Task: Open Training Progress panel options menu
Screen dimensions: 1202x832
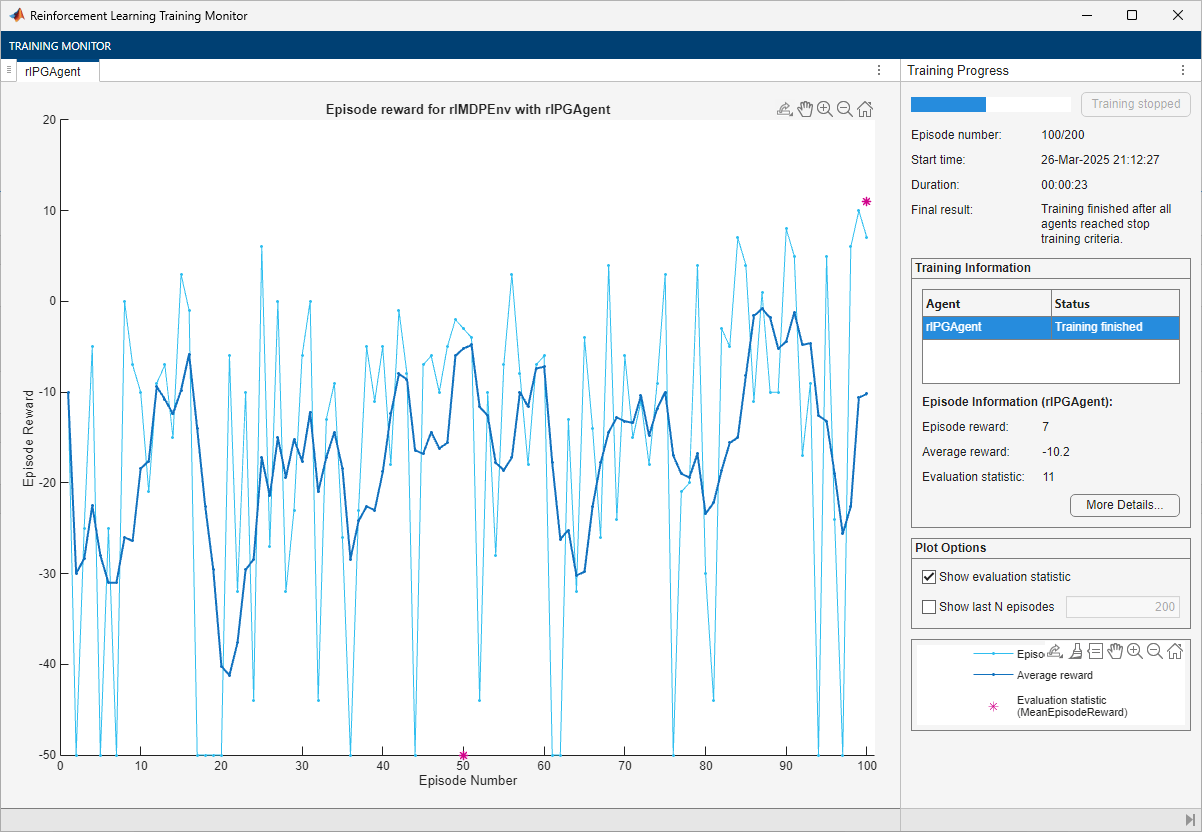Action: (x=1183, y=71)
